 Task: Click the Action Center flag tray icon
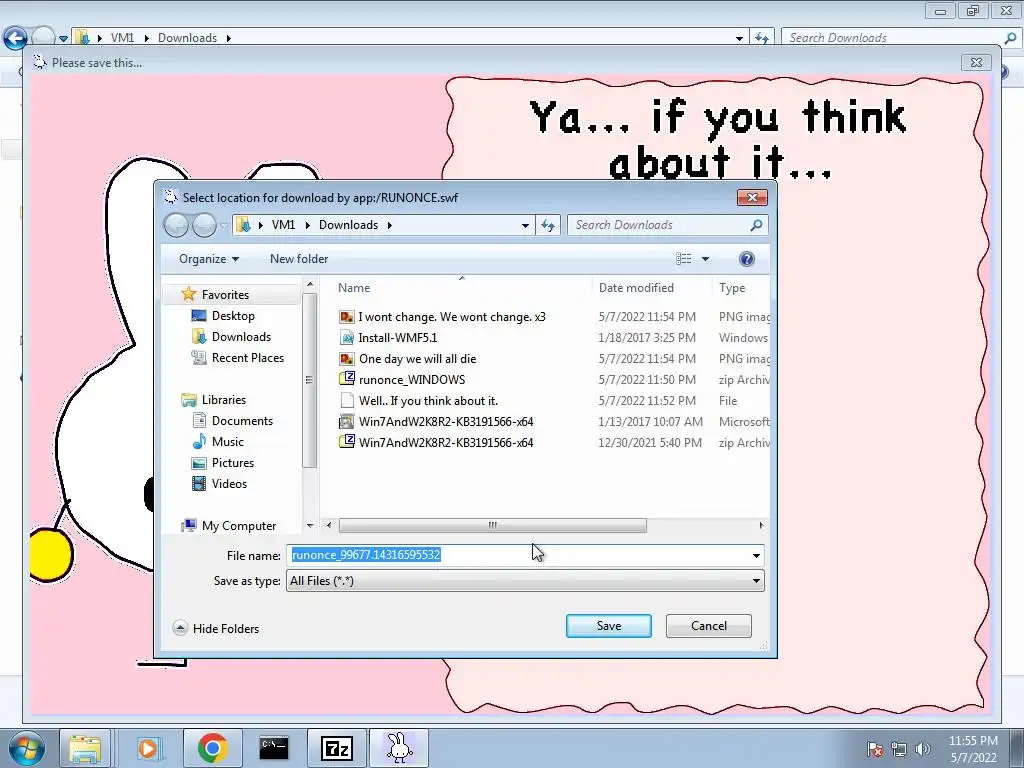click(x=874, y=748)
